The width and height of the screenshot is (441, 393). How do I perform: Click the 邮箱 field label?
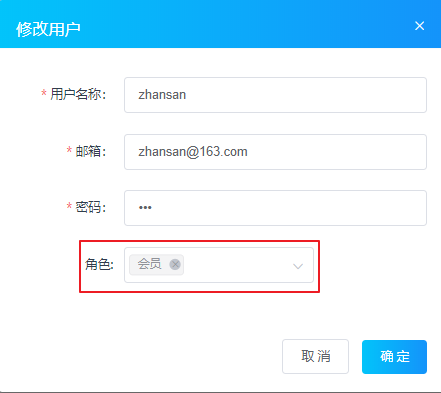[91, 151]
